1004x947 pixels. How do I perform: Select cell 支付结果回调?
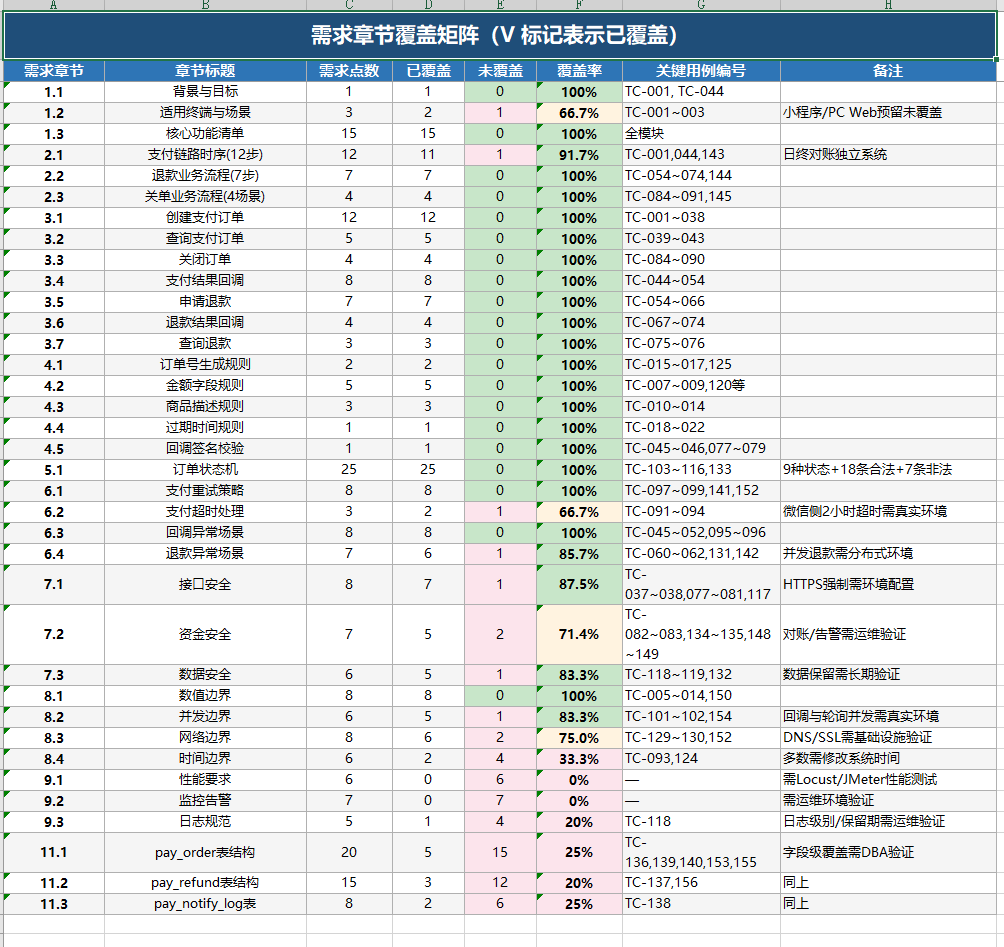206,280
